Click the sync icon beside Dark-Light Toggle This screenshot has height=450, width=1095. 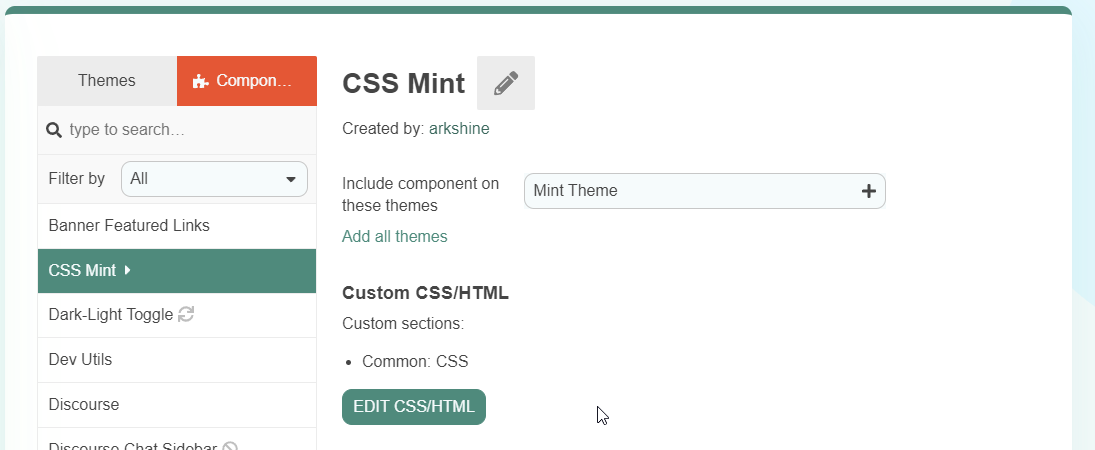coord(186,314)
